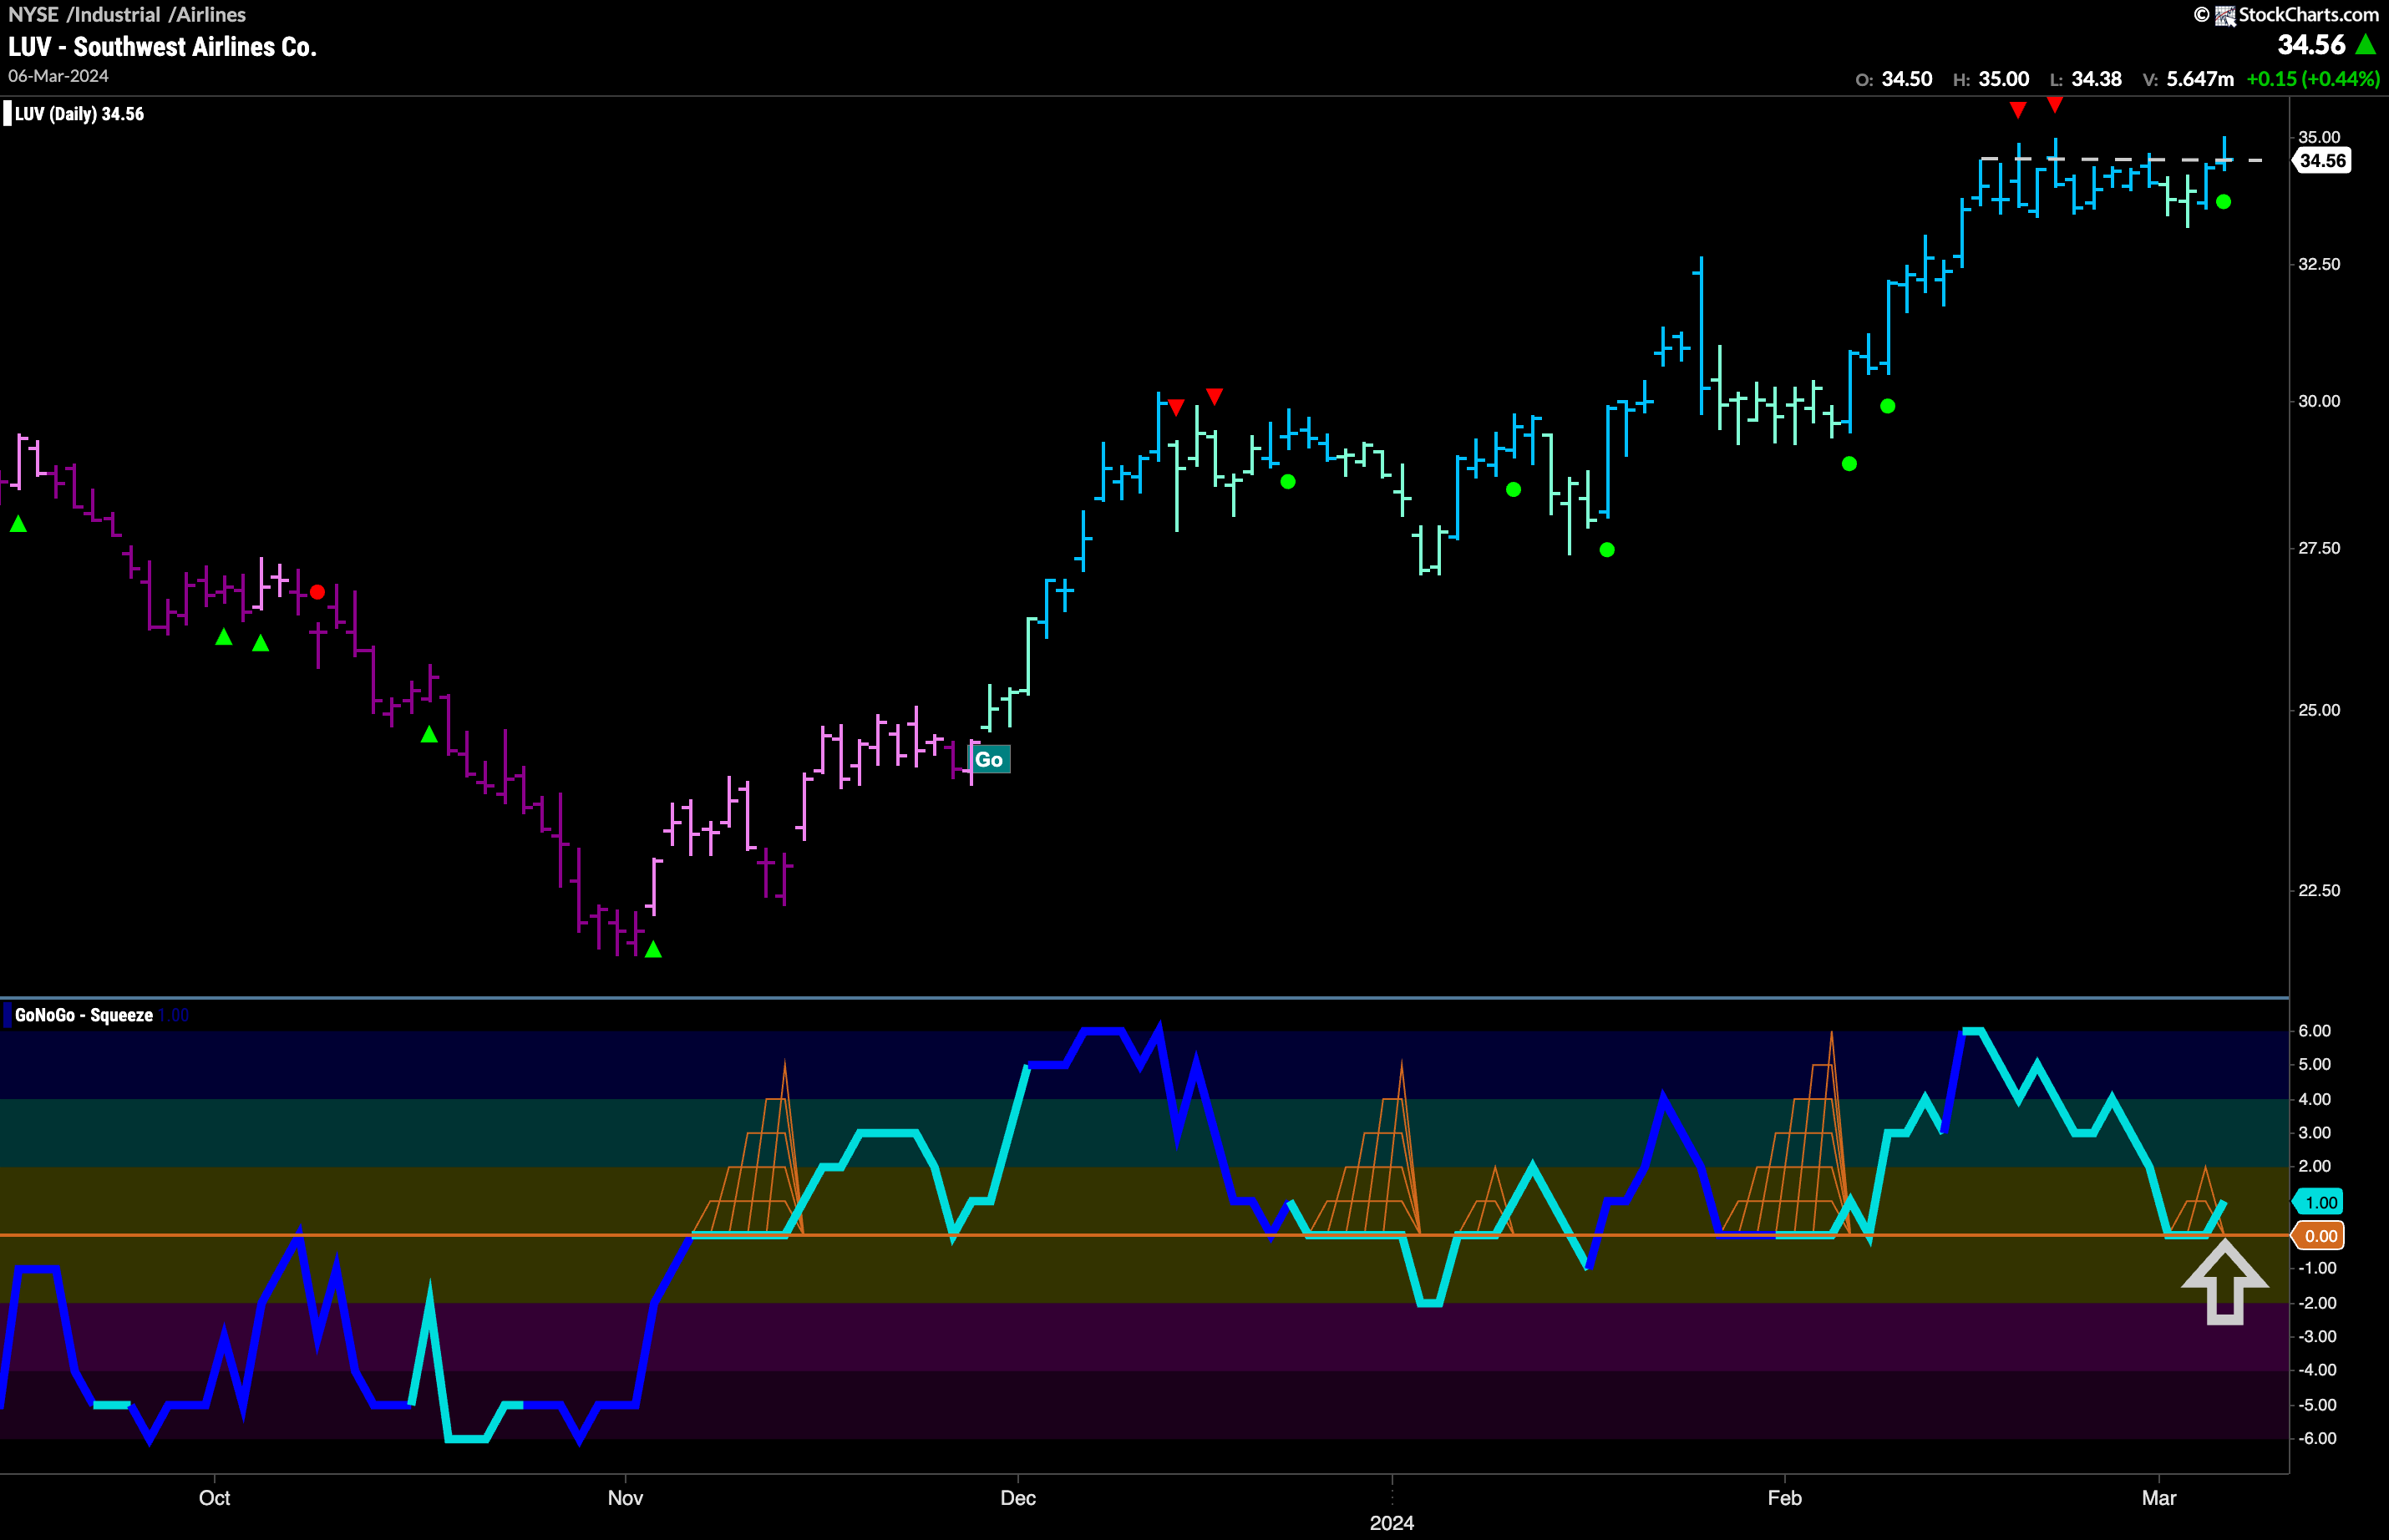Click the 06-Mar-2024 chart date
This screenshot has height=1540, width=2389.
pos(58,76)
